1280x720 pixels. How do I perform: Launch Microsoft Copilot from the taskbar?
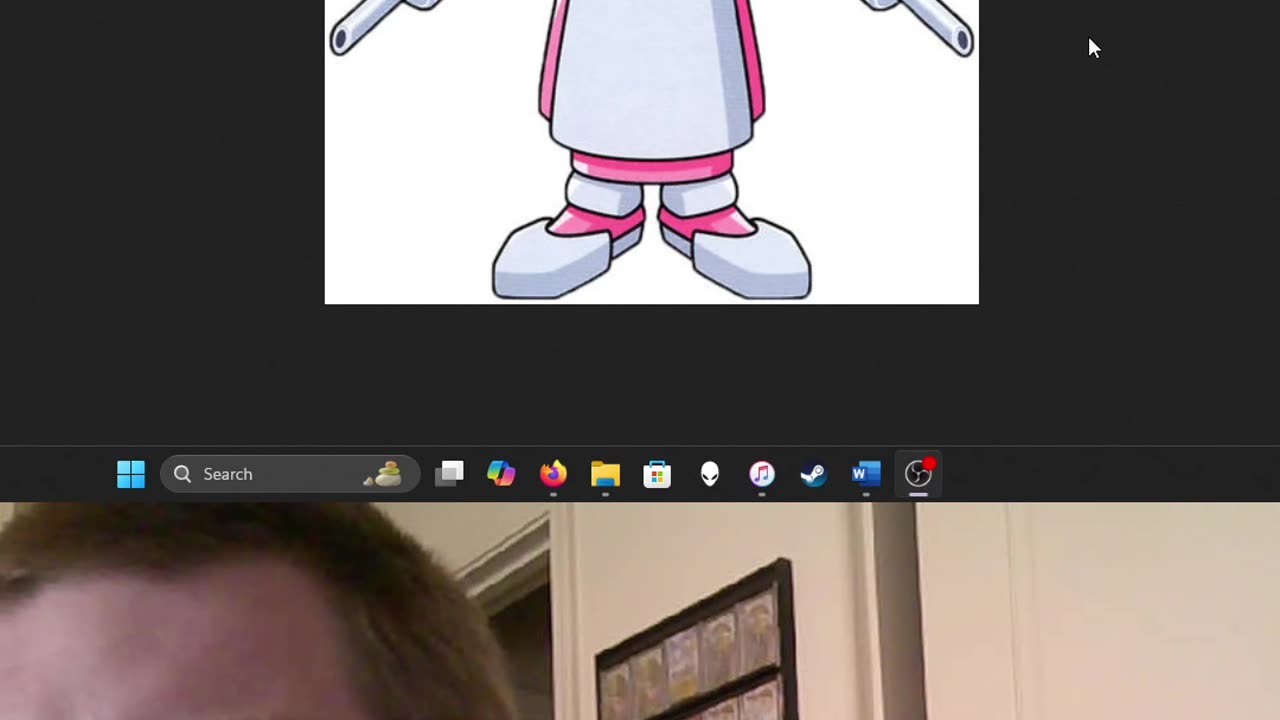pyautogui.click(x=501, y=474)
